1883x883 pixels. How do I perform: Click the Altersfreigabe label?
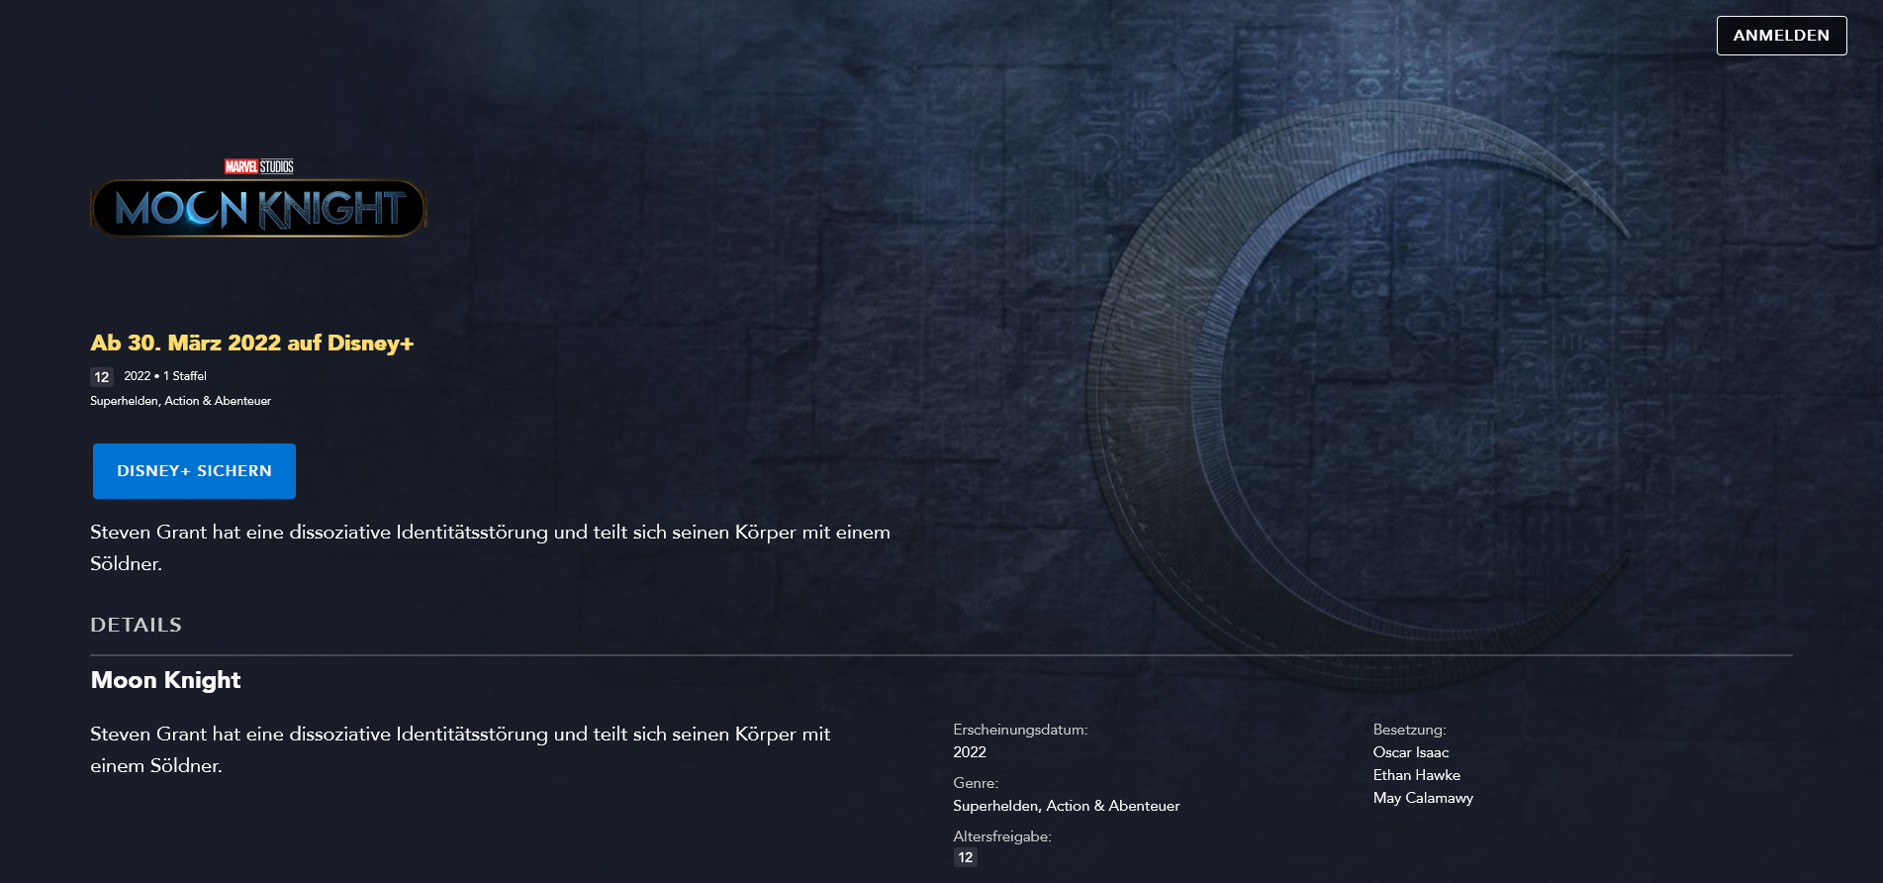1002,836
